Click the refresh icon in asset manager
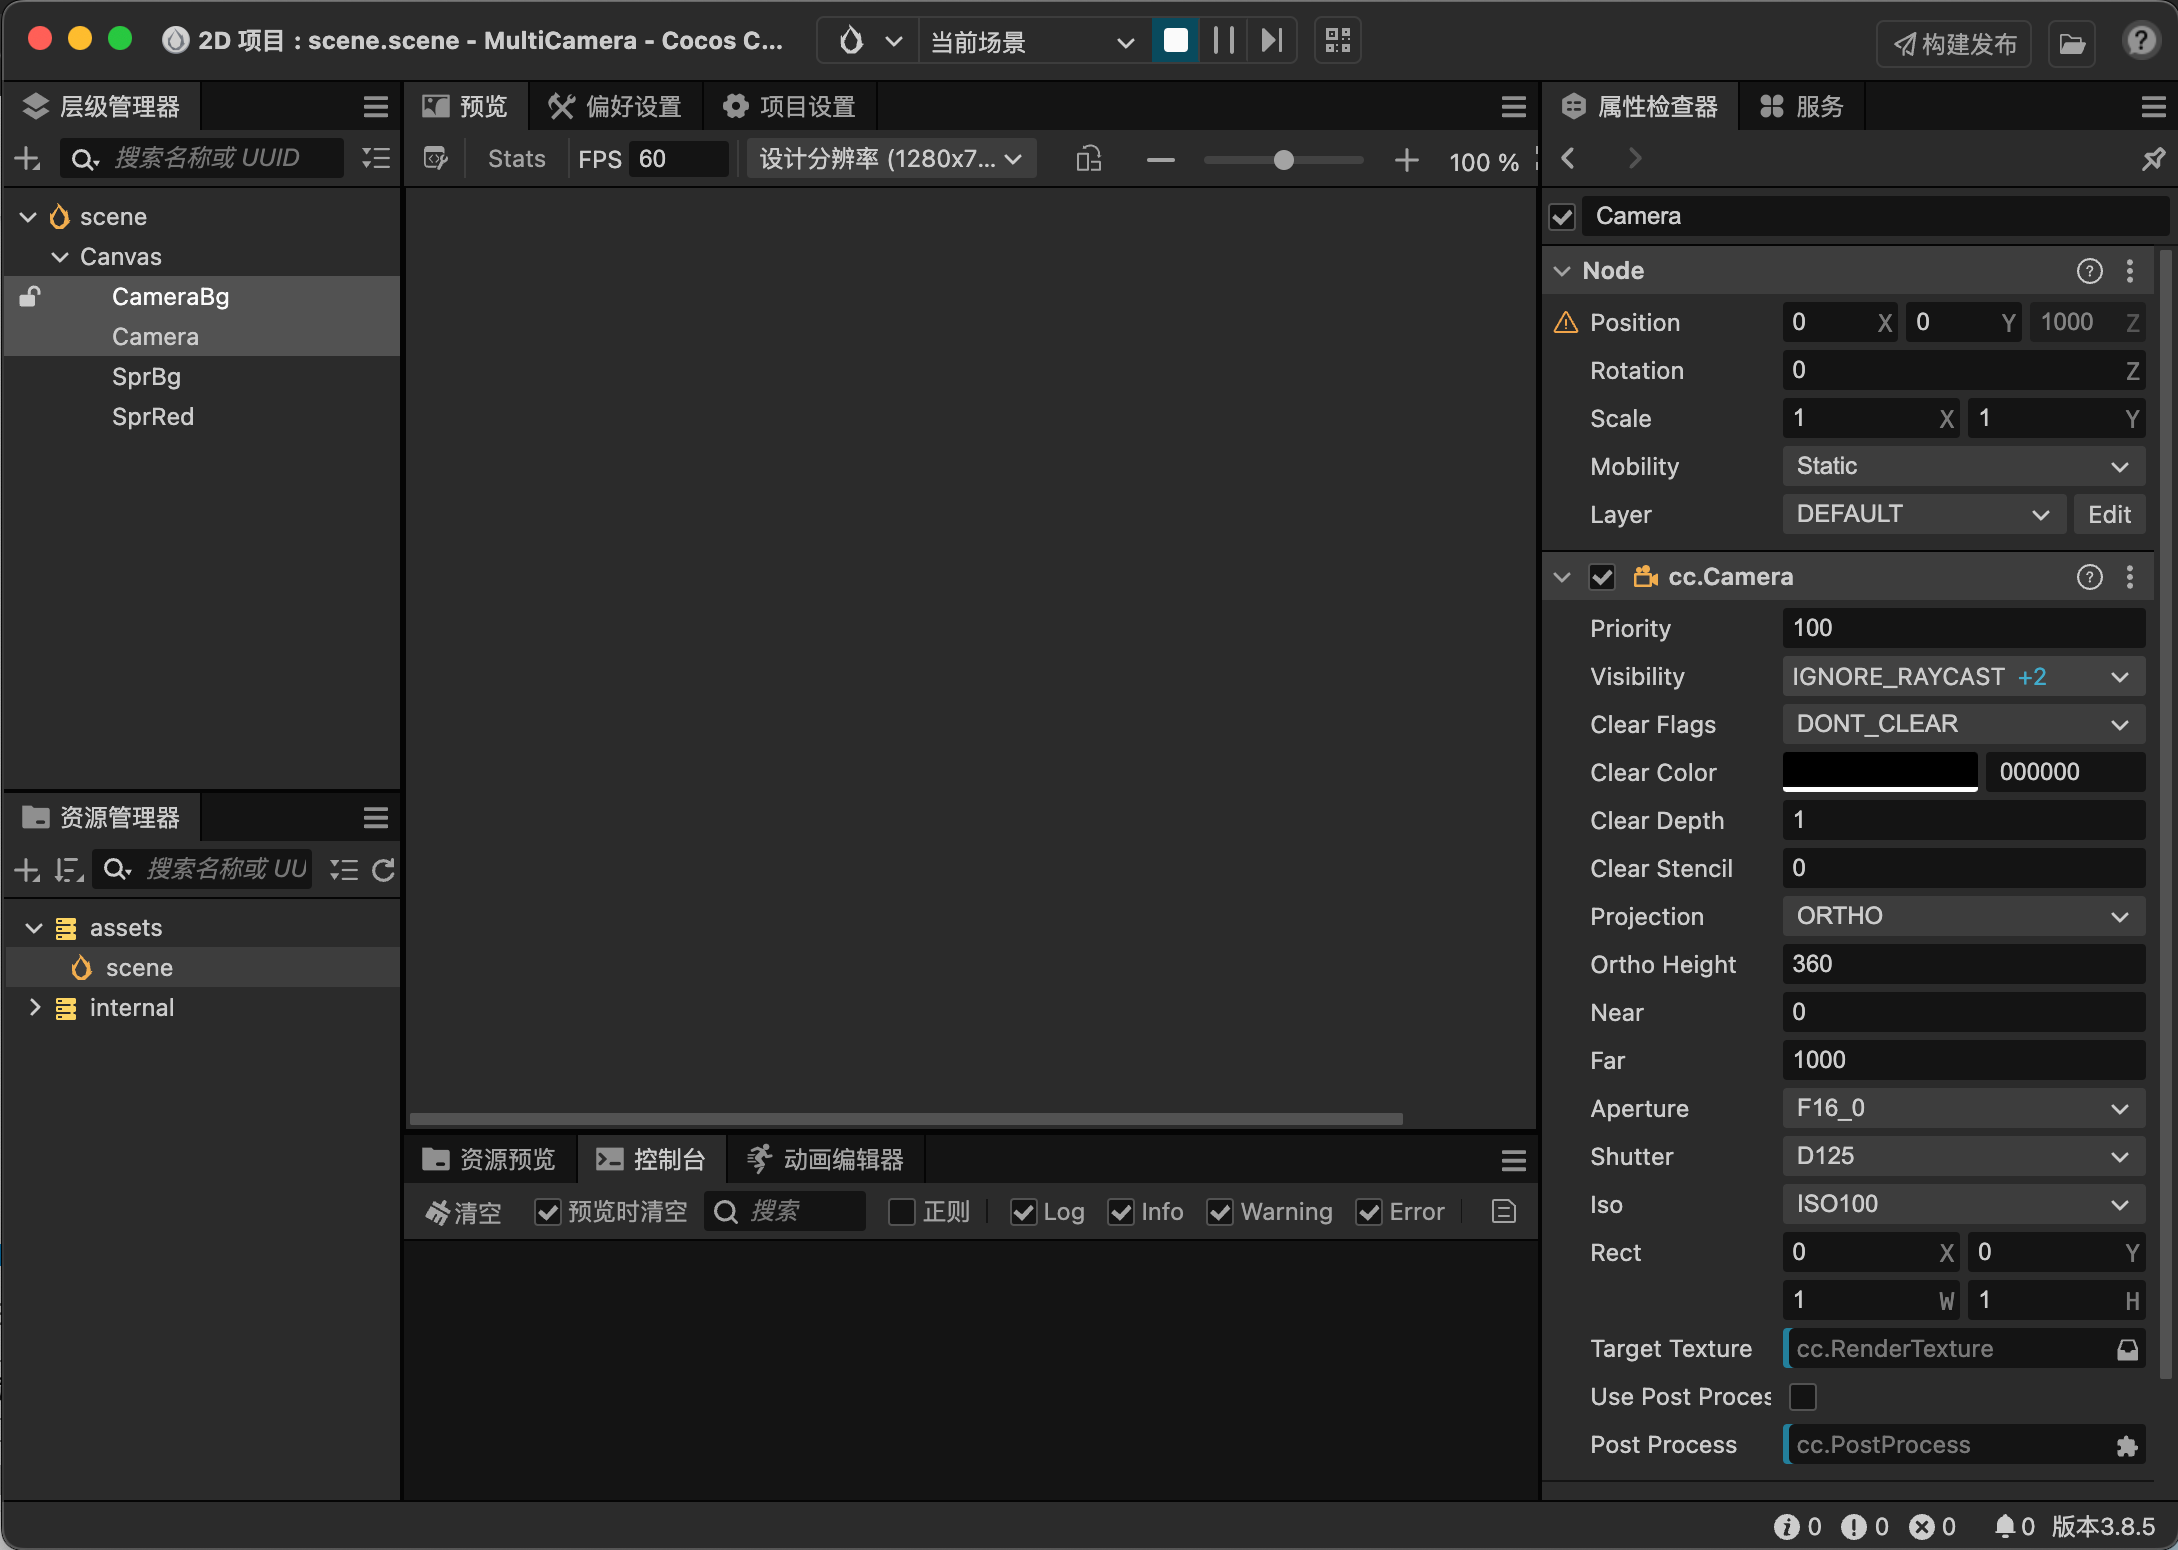Screen dimensions: 2178x1550 click(383, 870)
